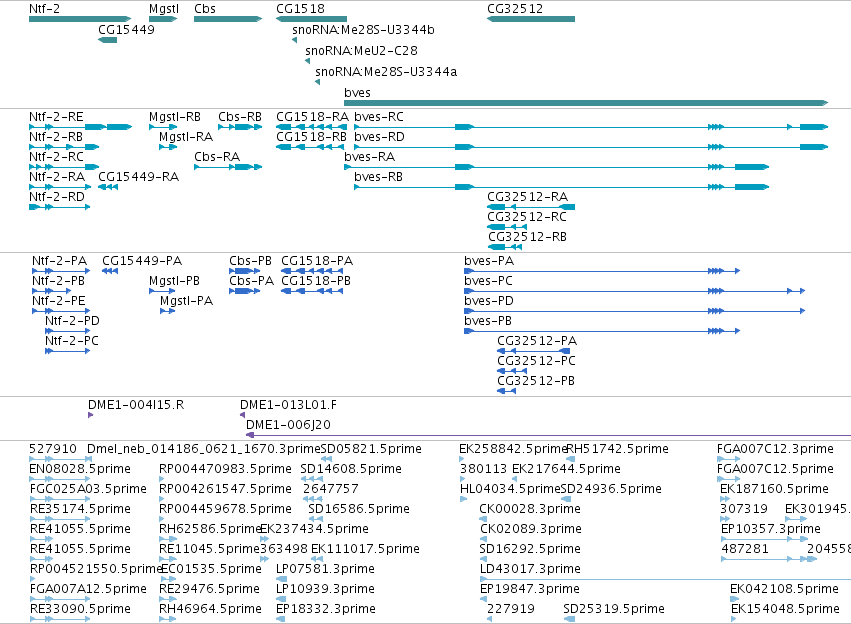Screen dimensions: 851x624
Task: Click the long teal bves gene bar
Action: (586, 103)
